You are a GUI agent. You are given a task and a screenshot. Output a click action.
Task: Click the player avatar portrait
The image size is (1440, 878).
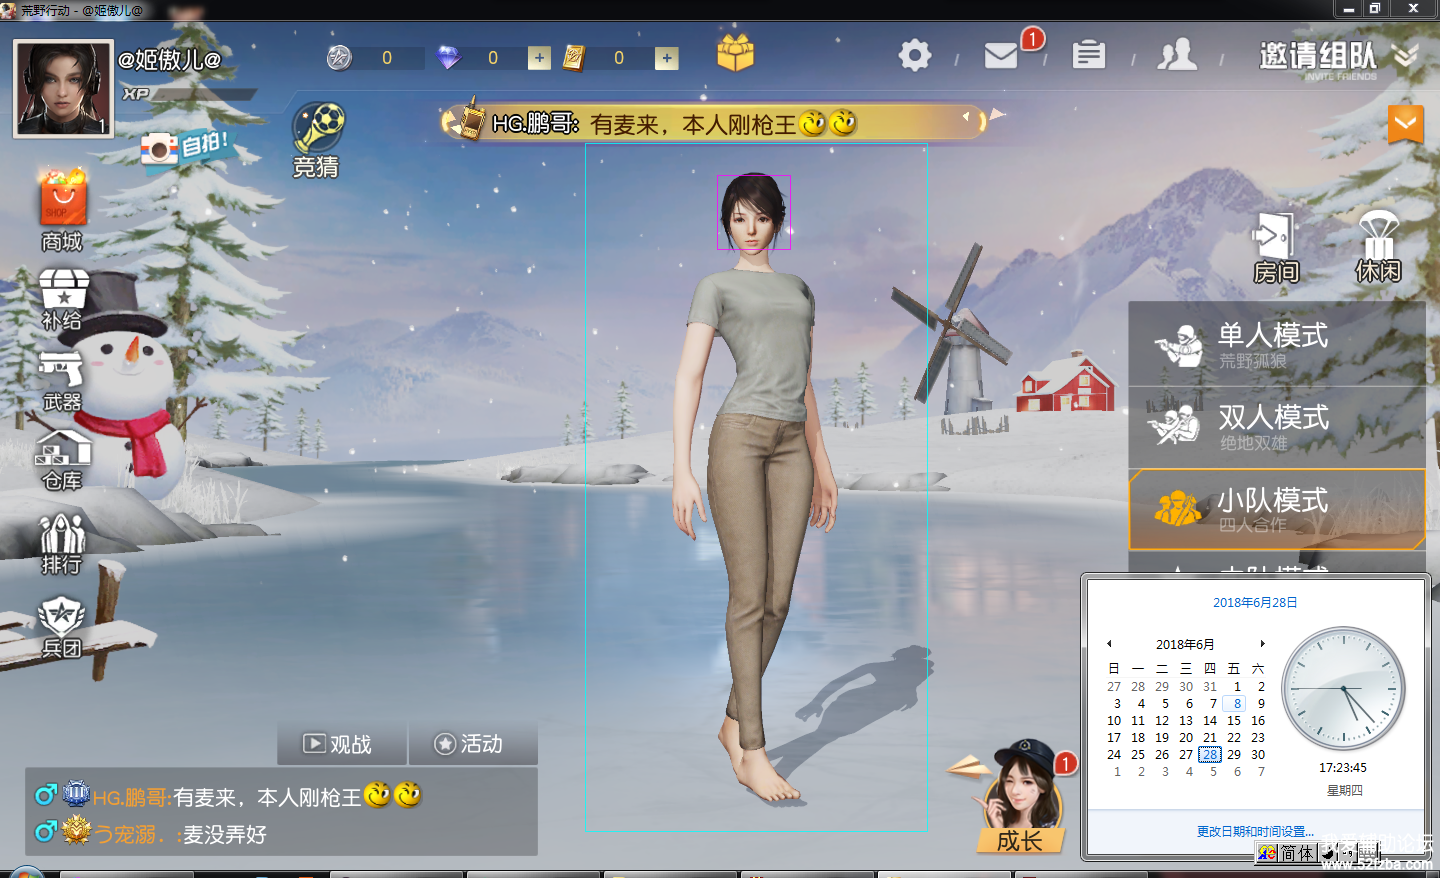[63, 89]
